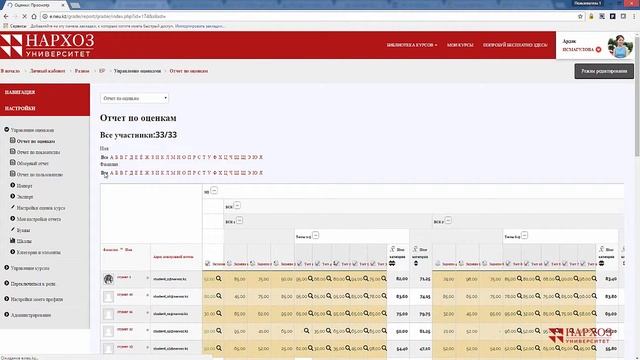The height and width of the screenshot is (360, 640).
Task: Open the first magnifier in the top student row
Action: tap(219, 279)
